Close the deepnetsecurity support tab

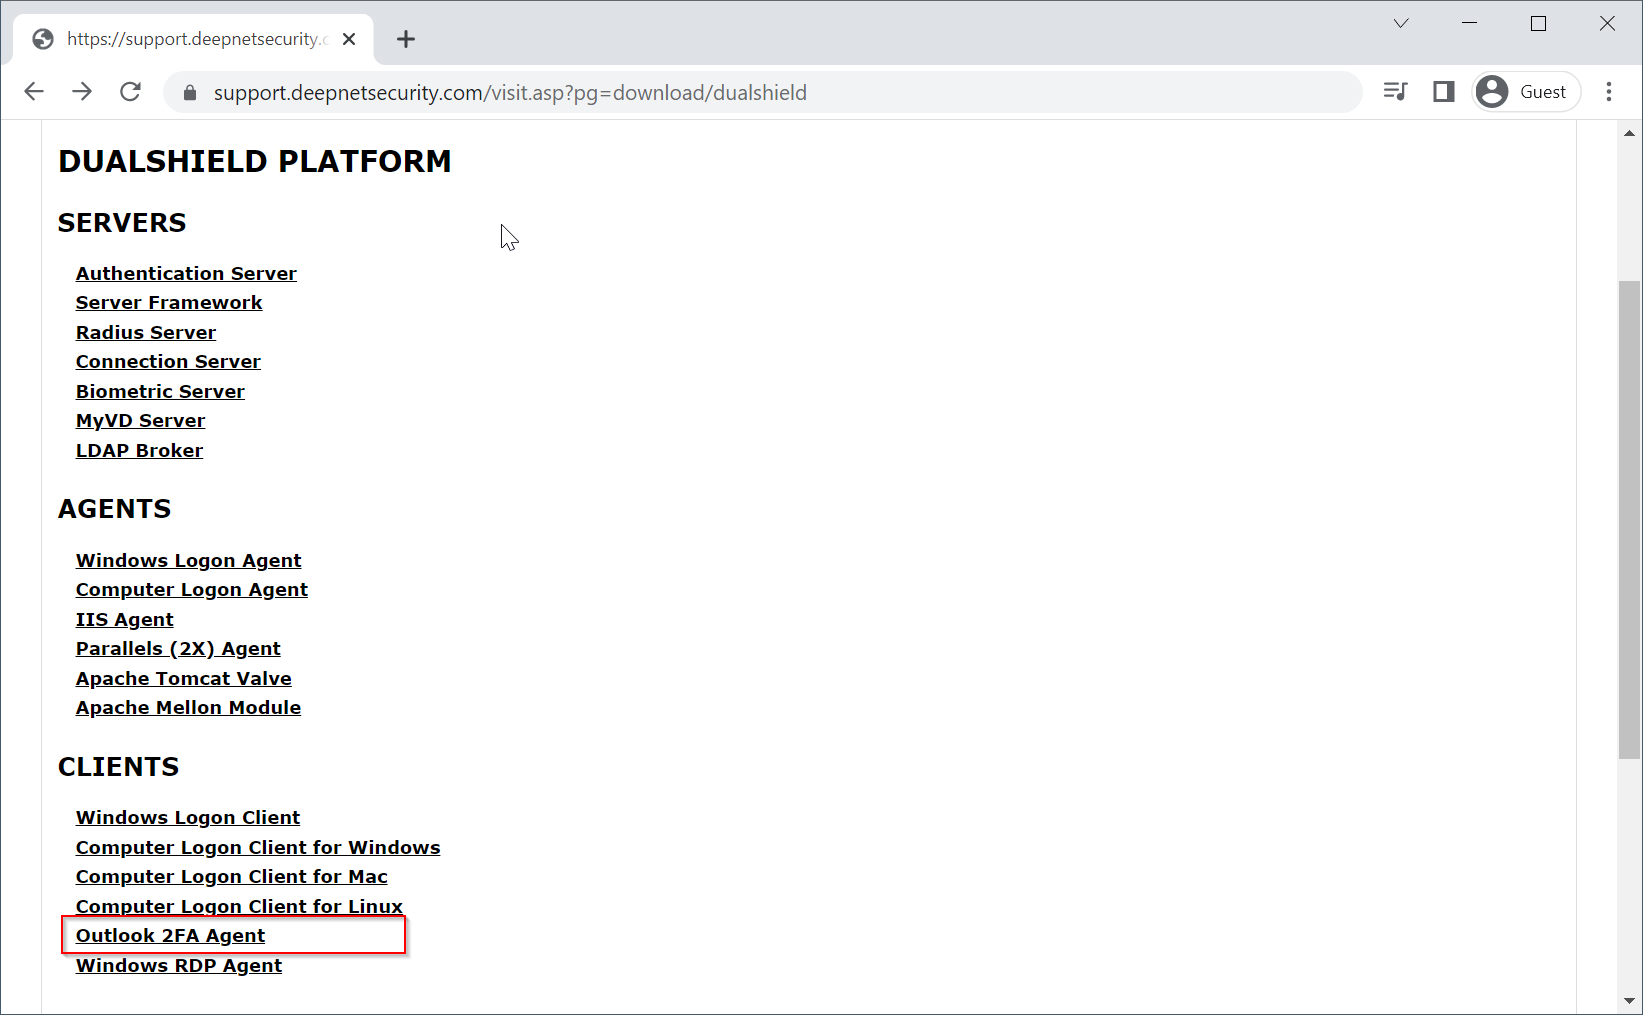click(x=349, y=39)
